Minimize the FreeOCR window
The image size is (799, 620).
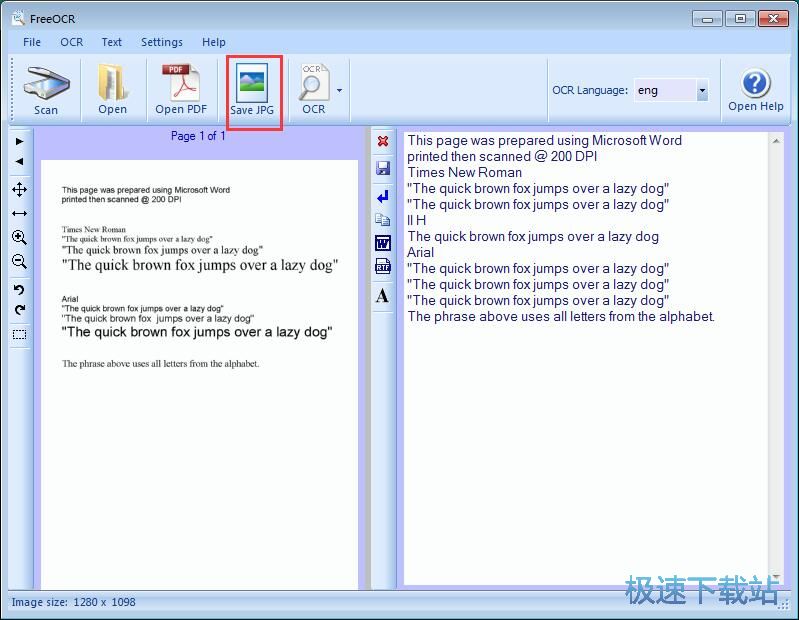click(707, 19)
